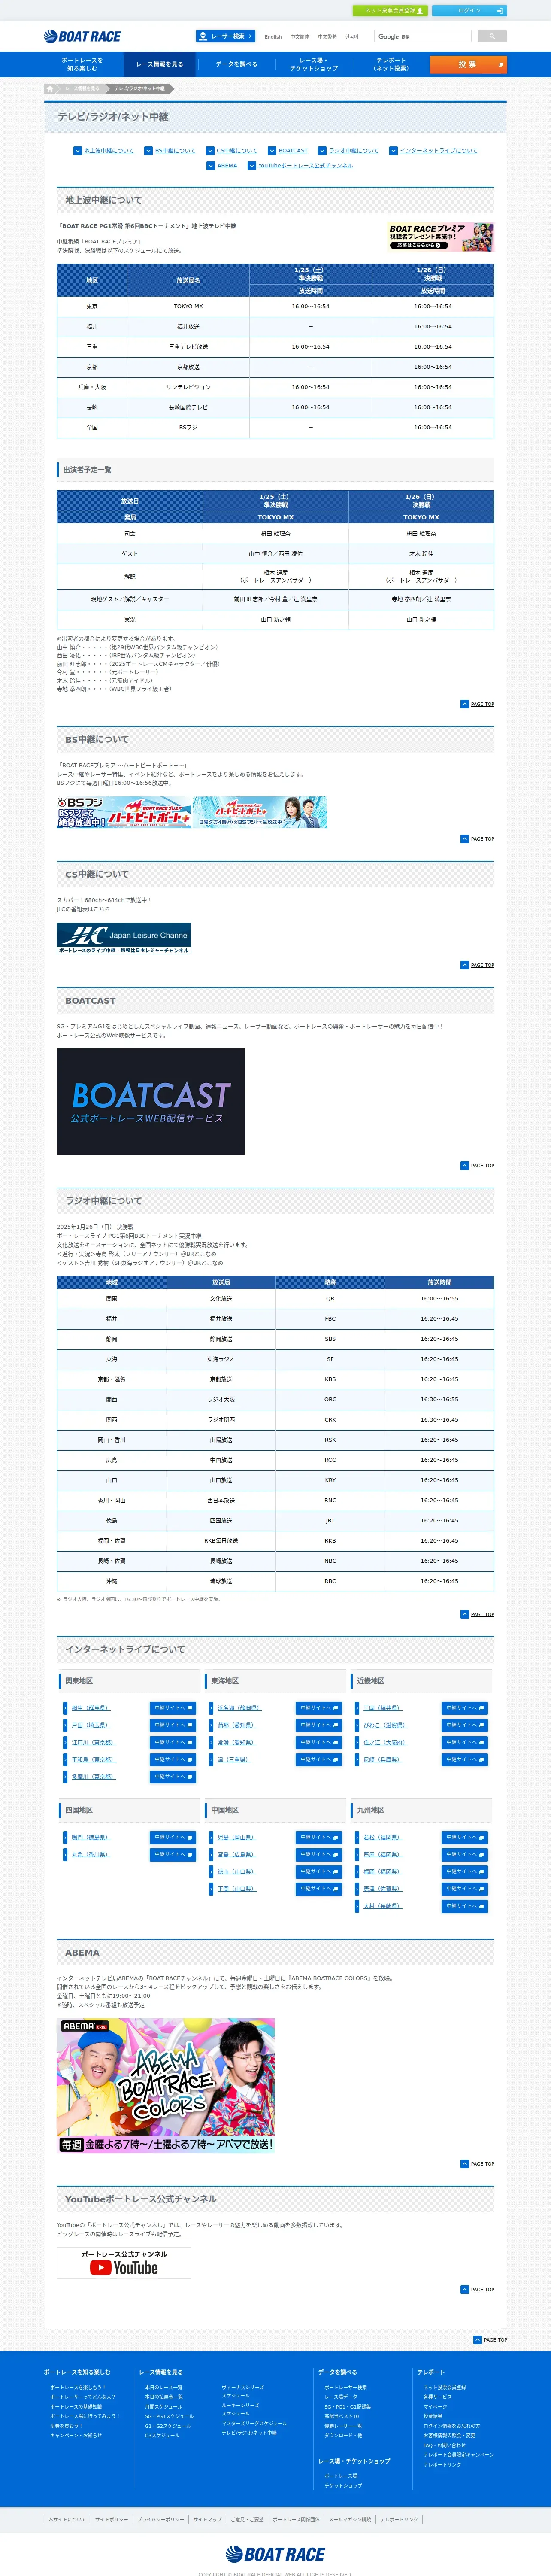Open the JLC Japan Leisure Channel banner
551x2576 pixels.
(124, 938)
